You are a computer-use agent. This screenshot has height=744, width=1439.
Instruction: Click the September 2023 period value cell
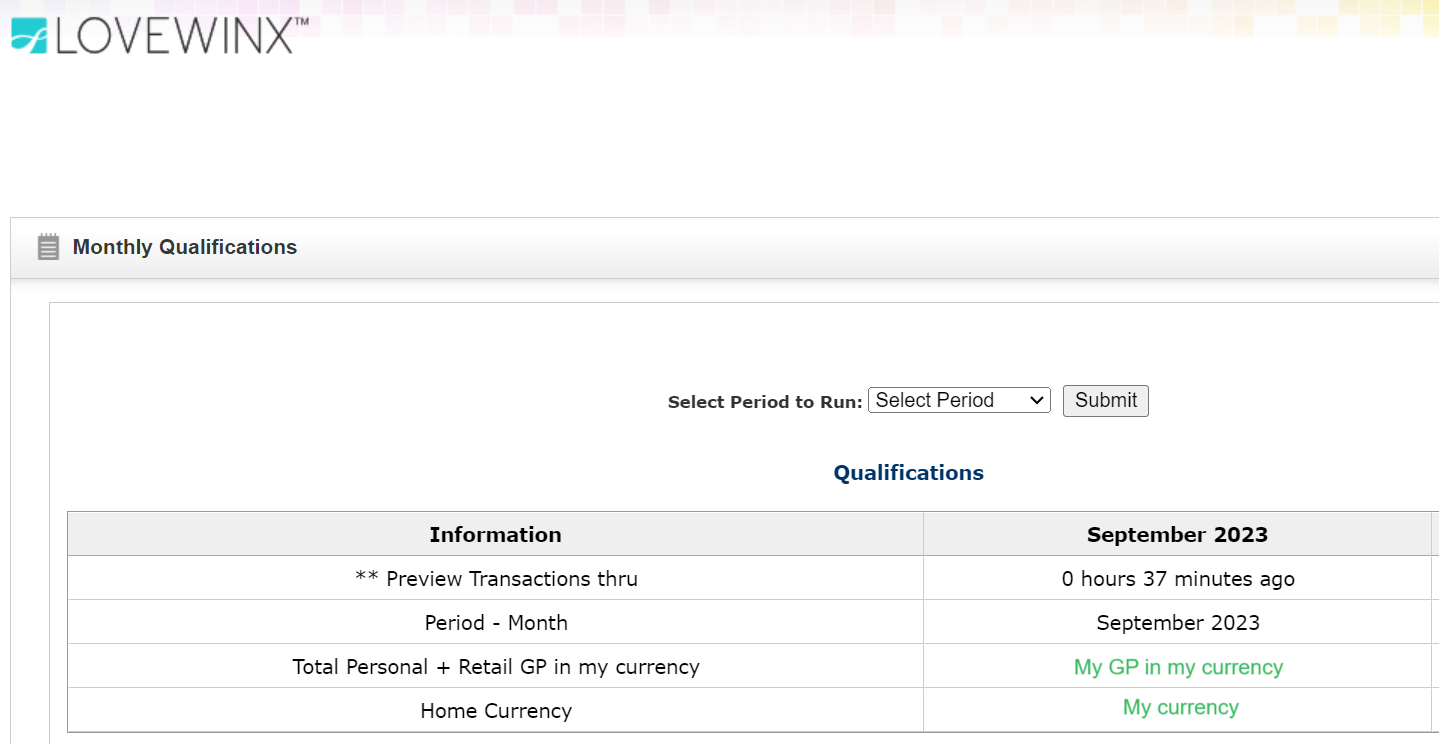[x=1177, y=623]
